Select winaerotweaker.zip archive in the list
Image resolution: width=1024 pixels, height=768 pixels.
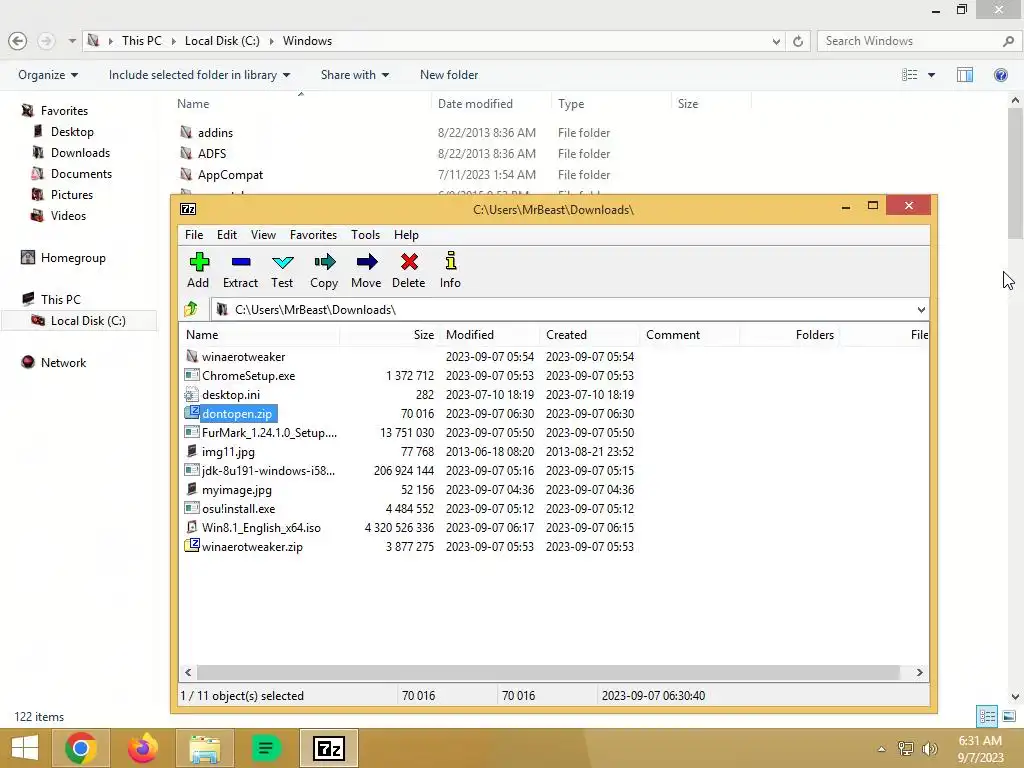(252, 547)
